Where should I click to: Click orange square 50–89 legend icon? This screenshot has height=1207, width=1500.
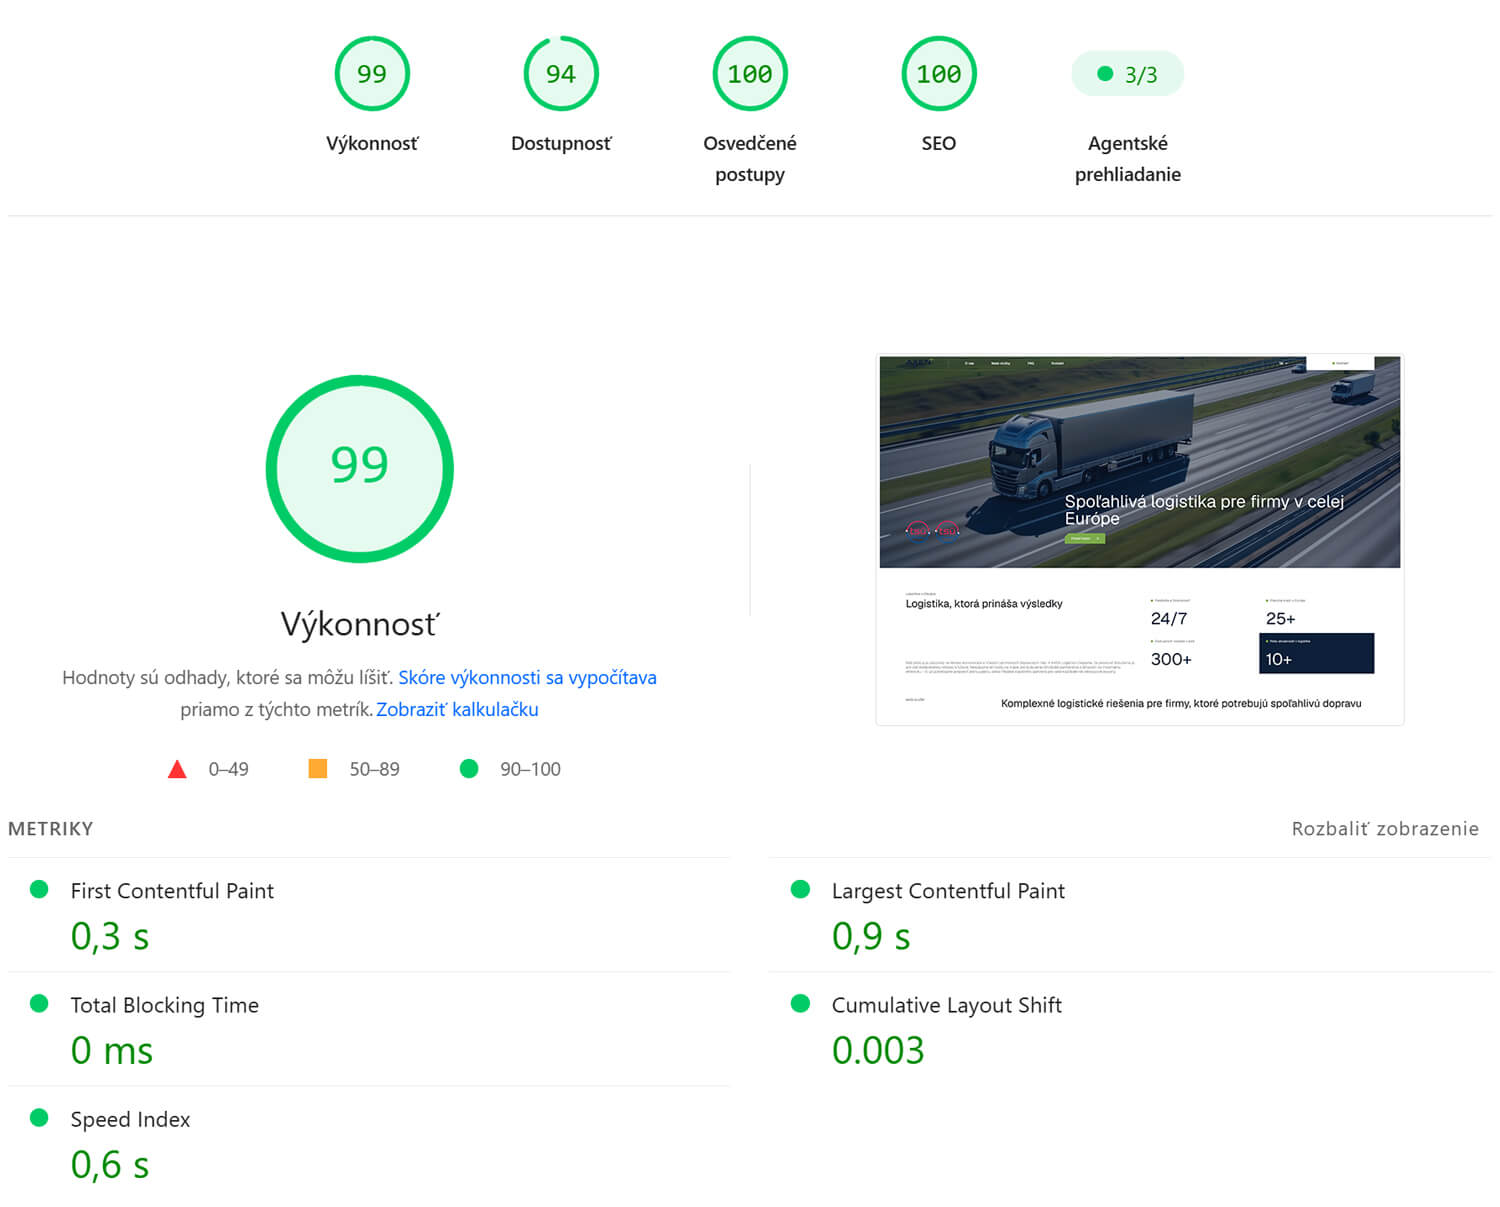318,768
